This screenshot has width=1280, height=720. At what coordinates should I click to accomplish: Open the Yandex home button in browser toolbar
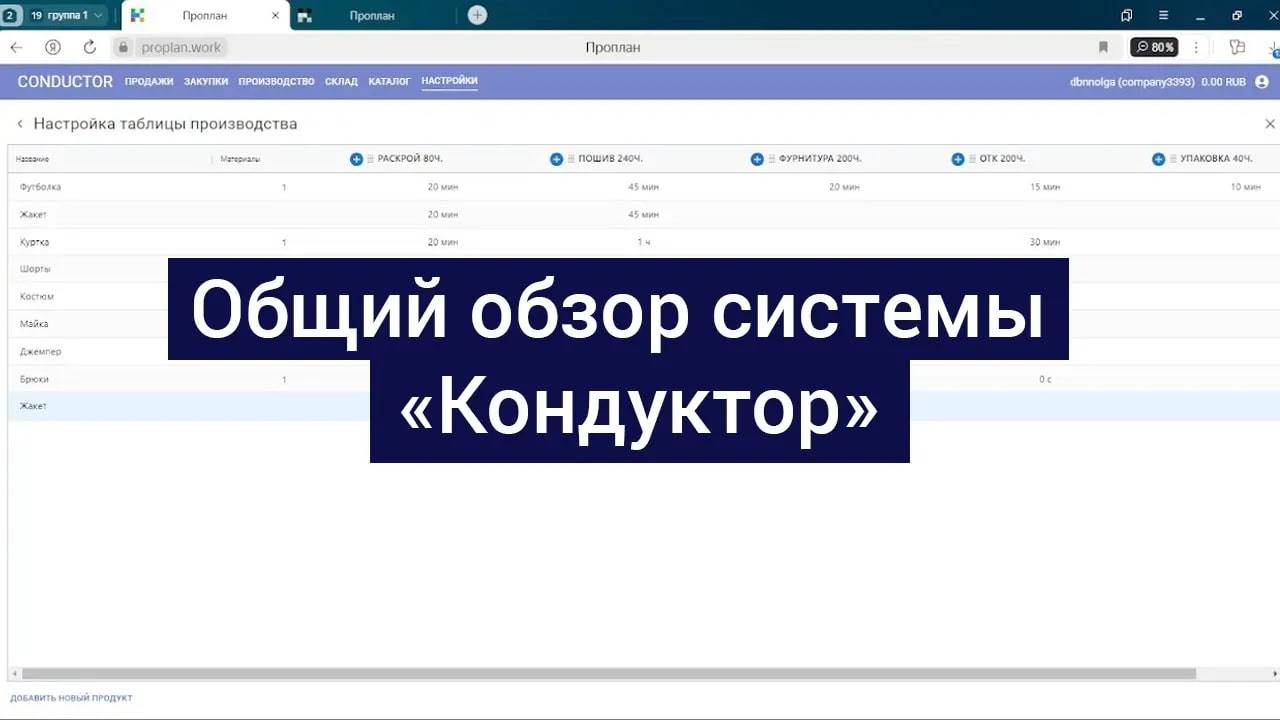pyautogui.click(x=53, y=47)
